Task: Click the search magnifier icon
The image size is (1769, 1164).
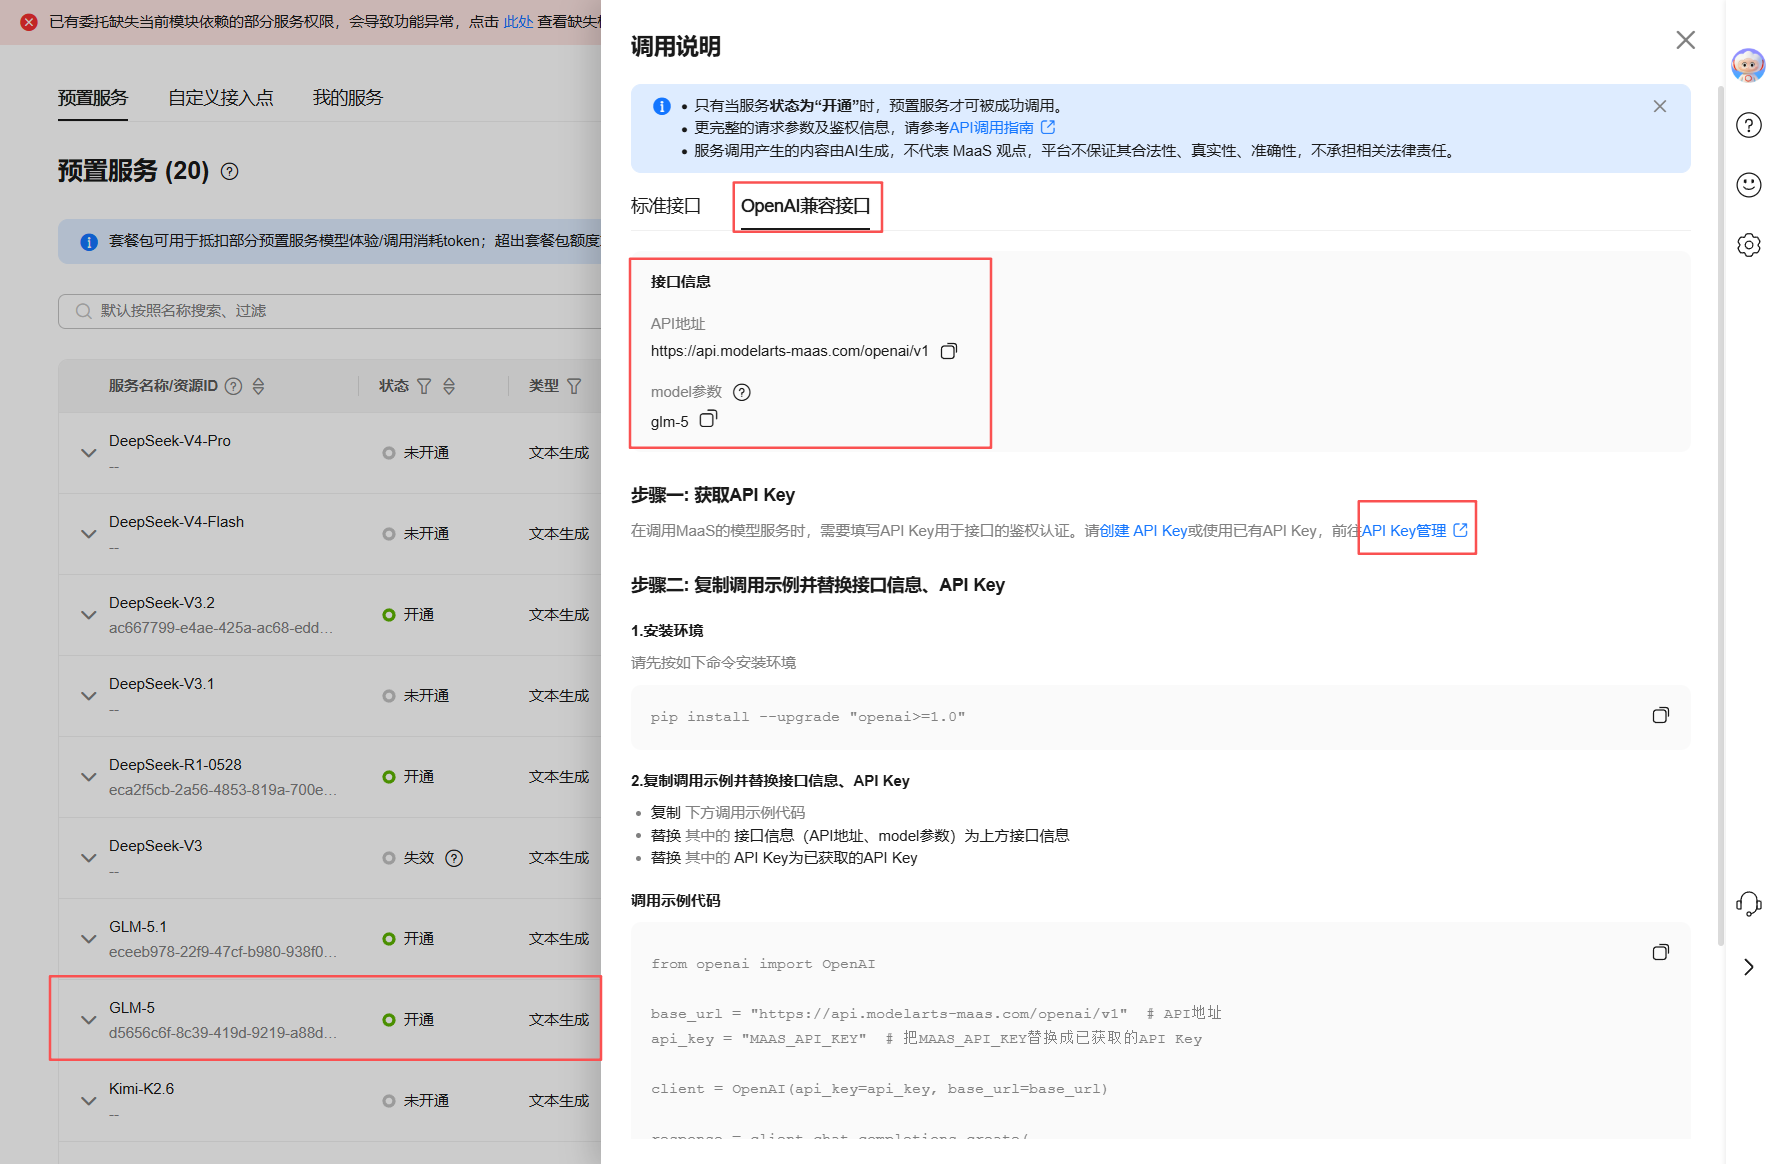Action: pyautogui.click(x=84, y=311)
